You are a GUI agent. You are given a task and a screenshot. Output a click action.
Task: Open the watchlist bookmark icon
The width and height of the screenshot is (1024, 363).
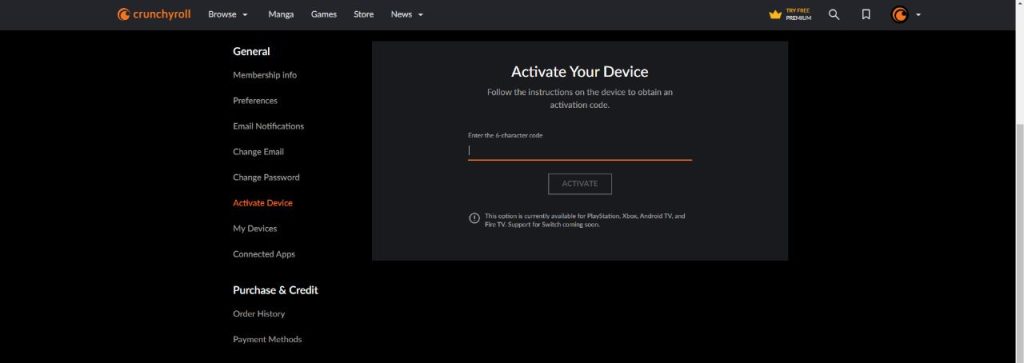pyautogui.click(x=866, y=14)
